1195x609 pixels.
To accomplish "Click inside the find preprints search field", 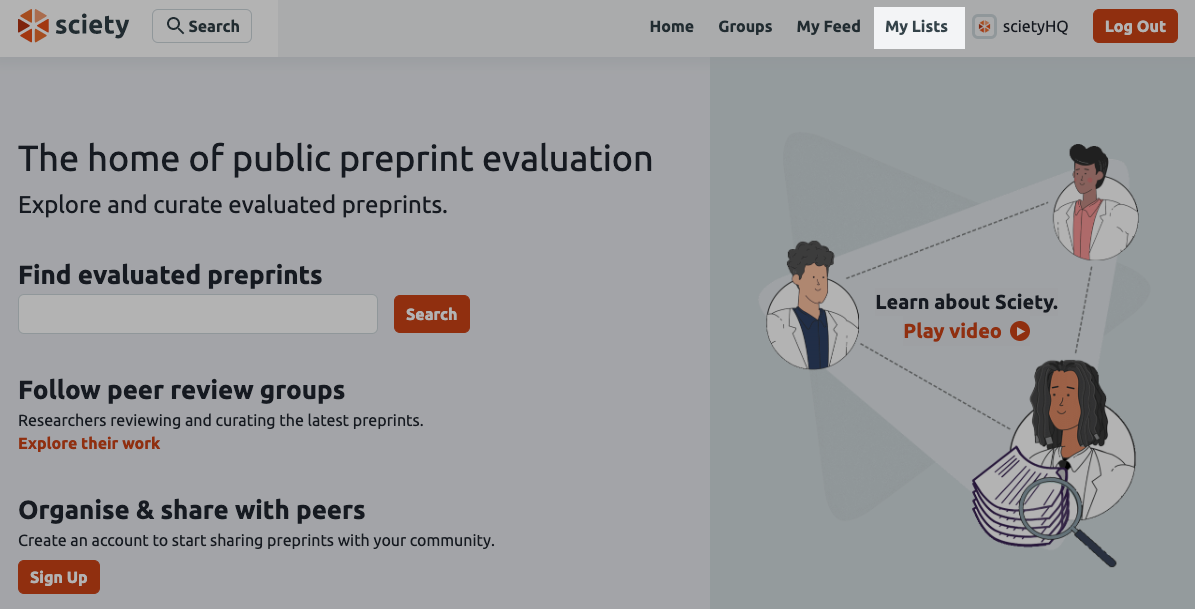I will (x=197, y=313).
